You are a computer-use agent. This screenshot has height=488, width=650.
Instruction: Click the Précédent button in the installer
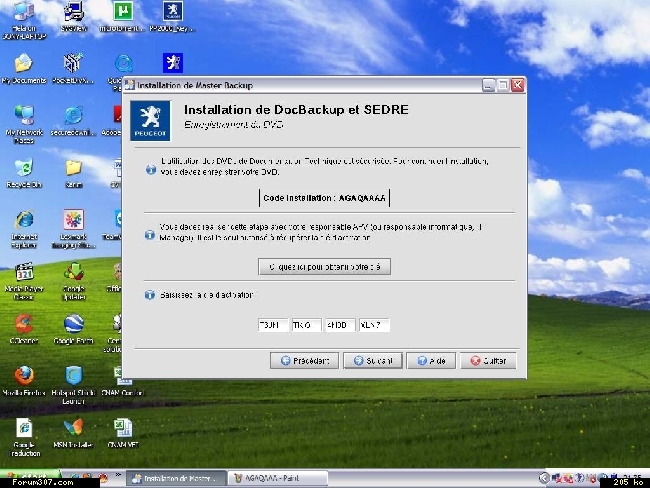point(304,361)
